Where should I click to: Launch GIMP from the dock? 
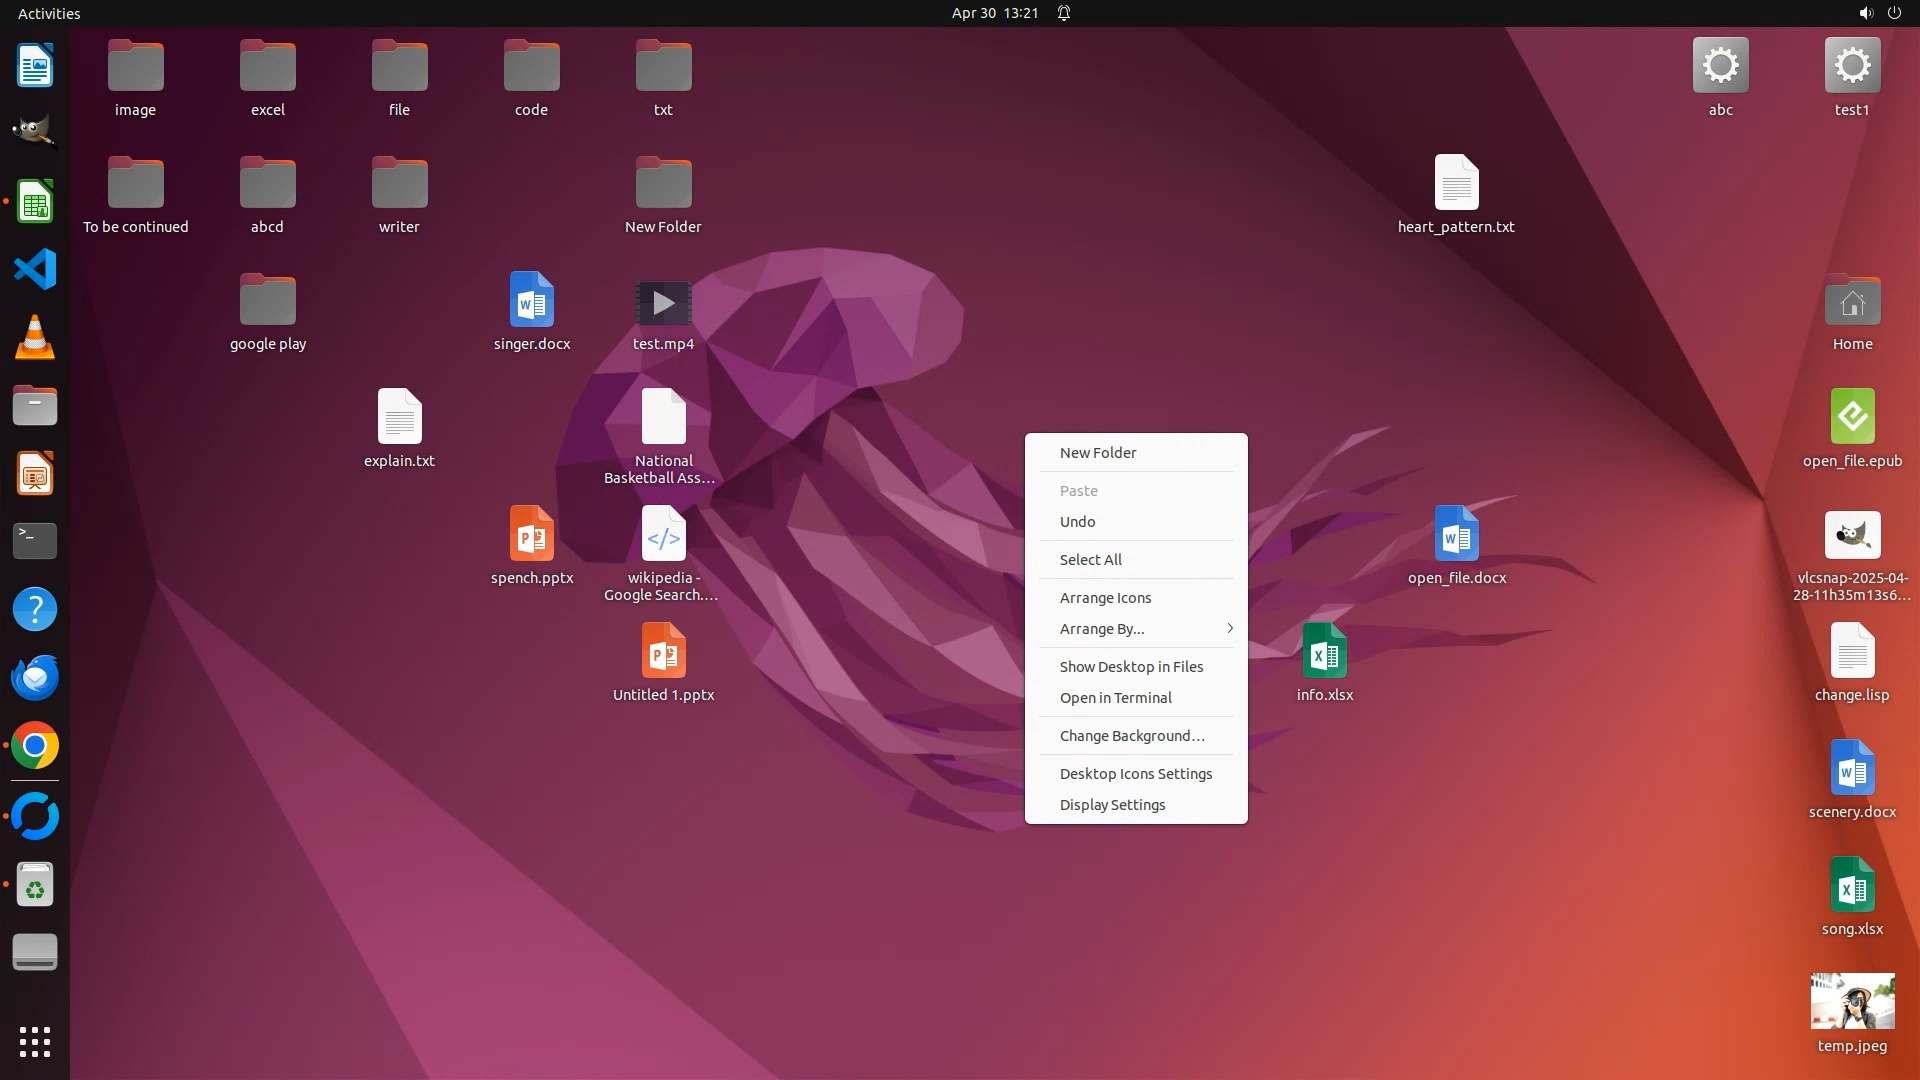[x=35, y=132]
